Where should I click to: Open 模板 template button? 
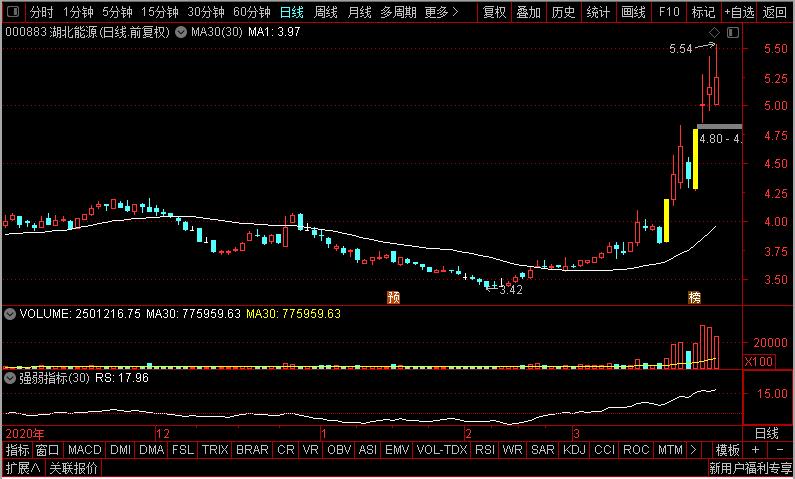click(x=727, y=450)
